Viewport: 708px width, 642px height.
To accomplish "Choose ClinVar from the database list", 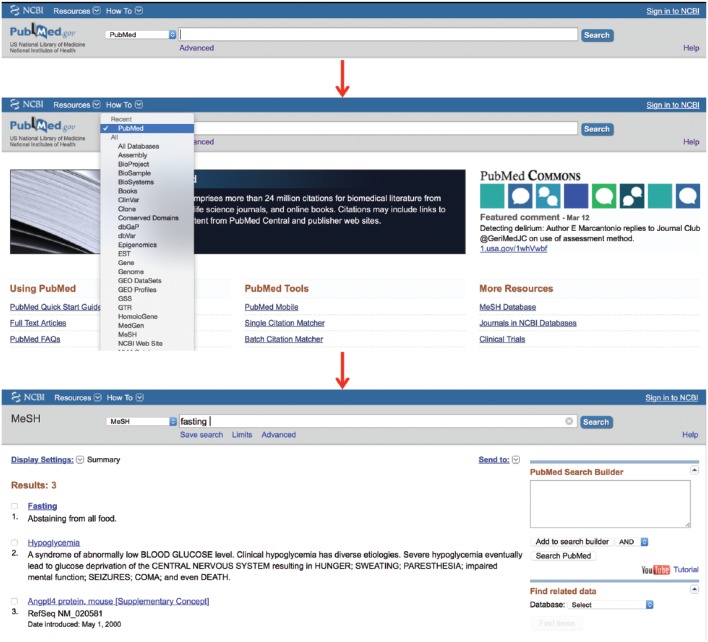I will click(128, 200).
